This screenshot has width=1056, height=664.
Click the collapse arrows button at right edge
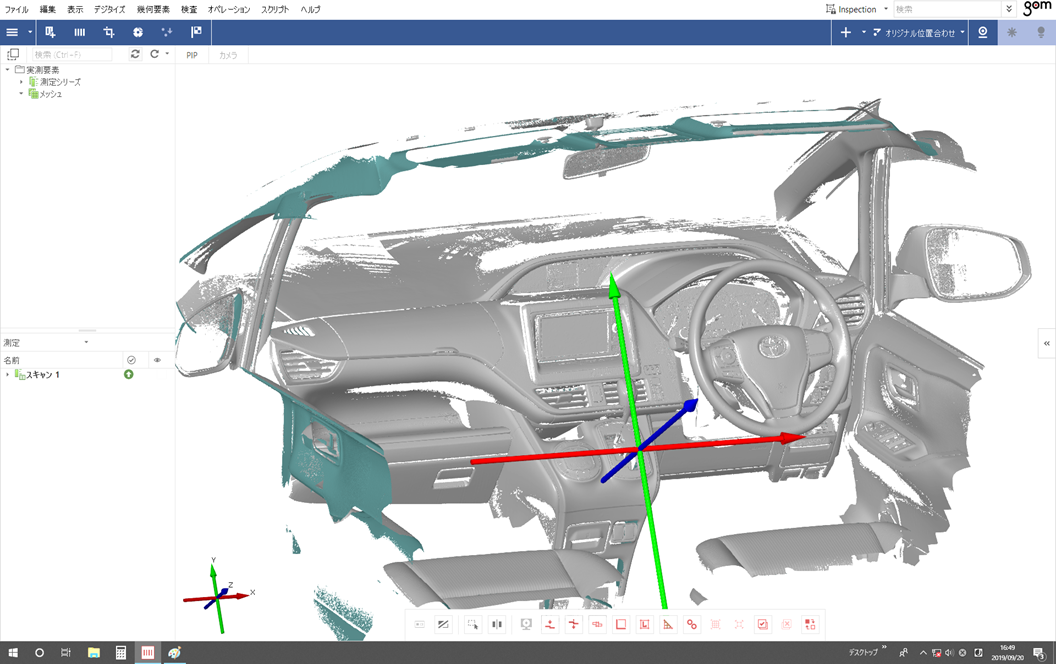coord(1046,342)
